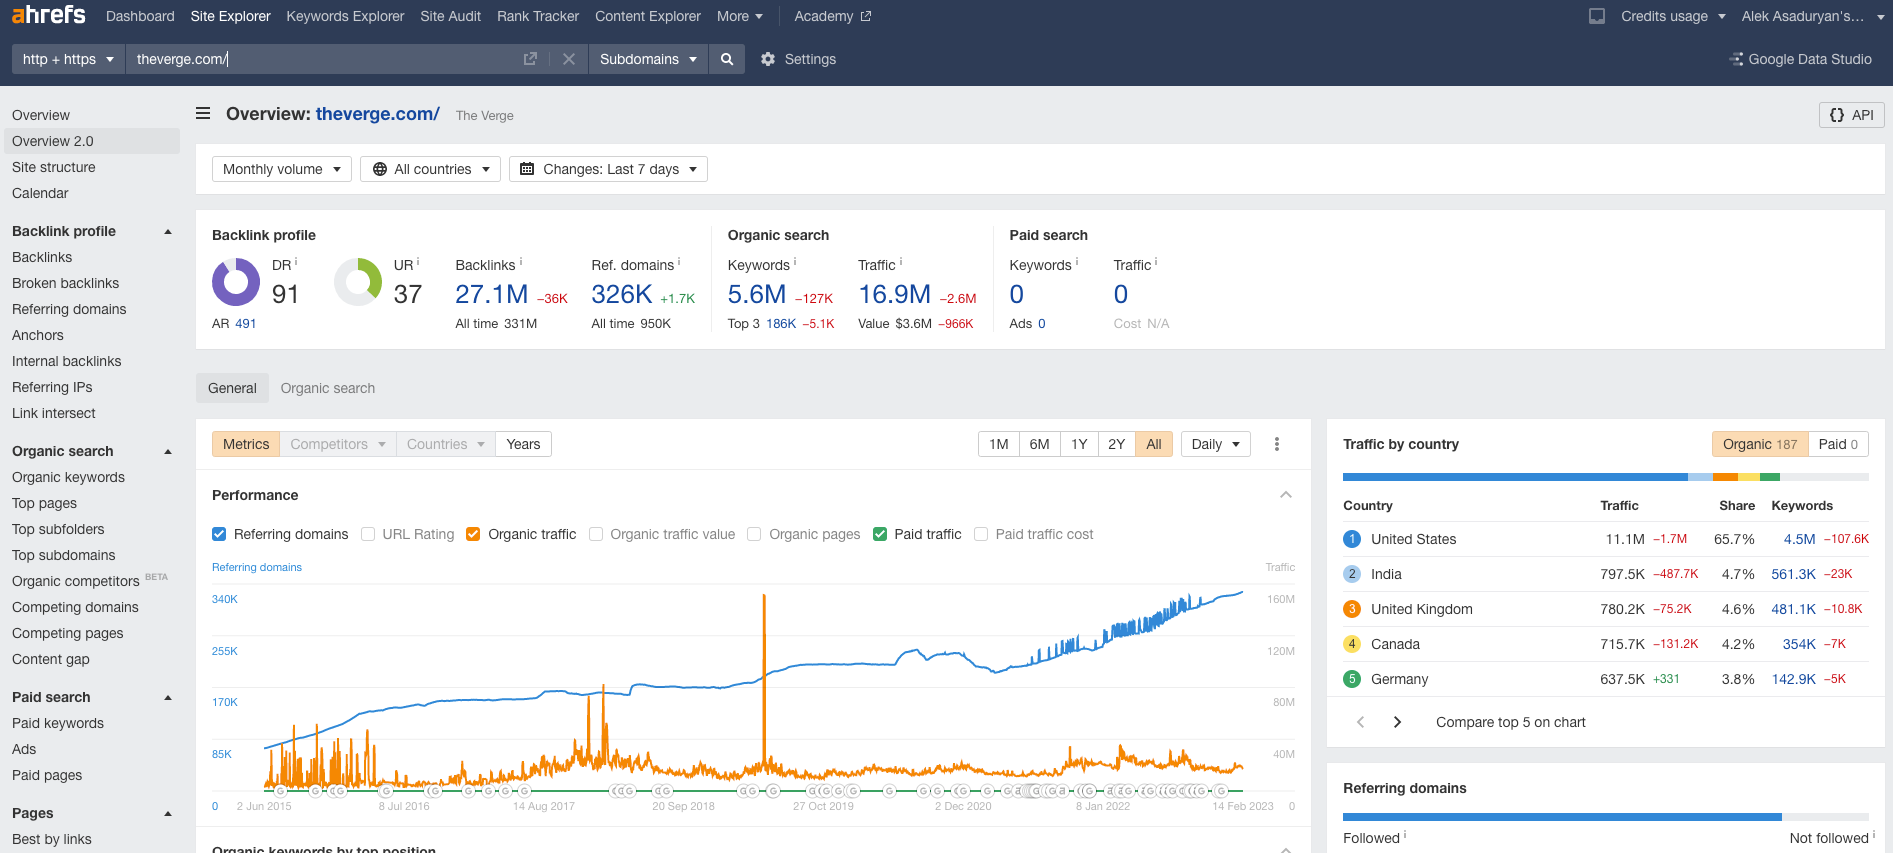Open Keywords Explorer in top navigation
1893x853 pixels.
tap(345, 16)
